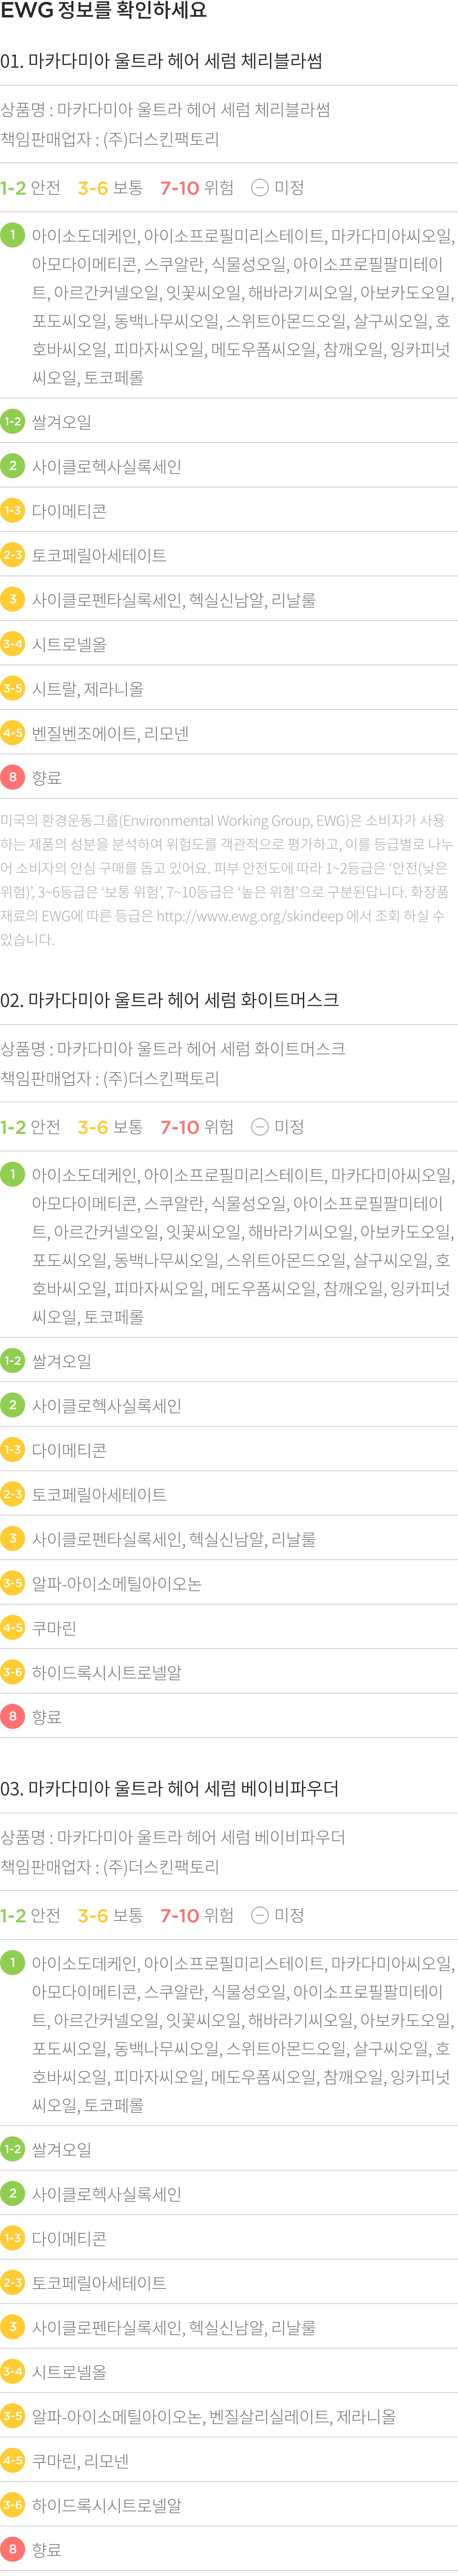Click the 4-5 badge next to 쿠마린, 리모넨
This screenshot has width=458, height=2576.
pos(12,2460)
